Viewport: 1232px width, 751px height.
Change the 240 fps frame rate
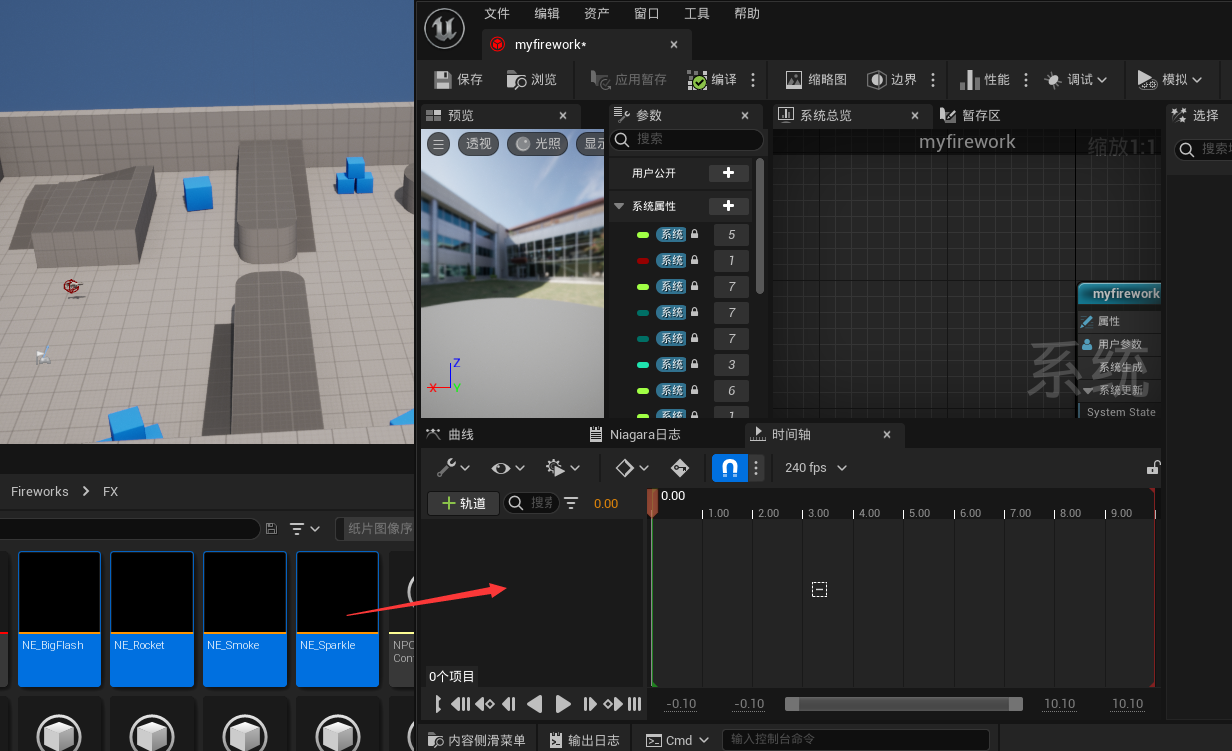tap(815, 467)
